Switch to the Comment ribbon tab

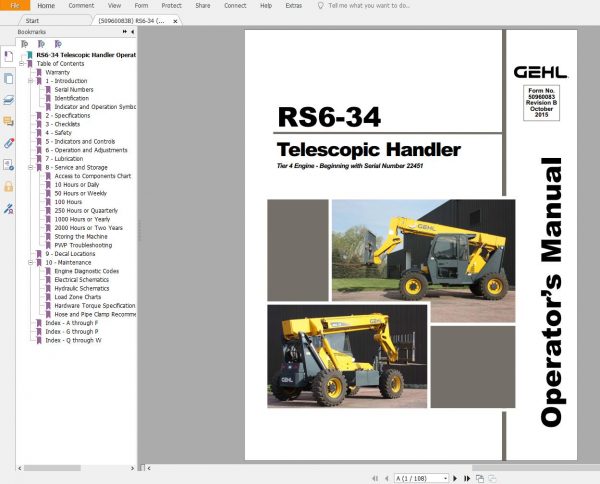click(81, 5)
